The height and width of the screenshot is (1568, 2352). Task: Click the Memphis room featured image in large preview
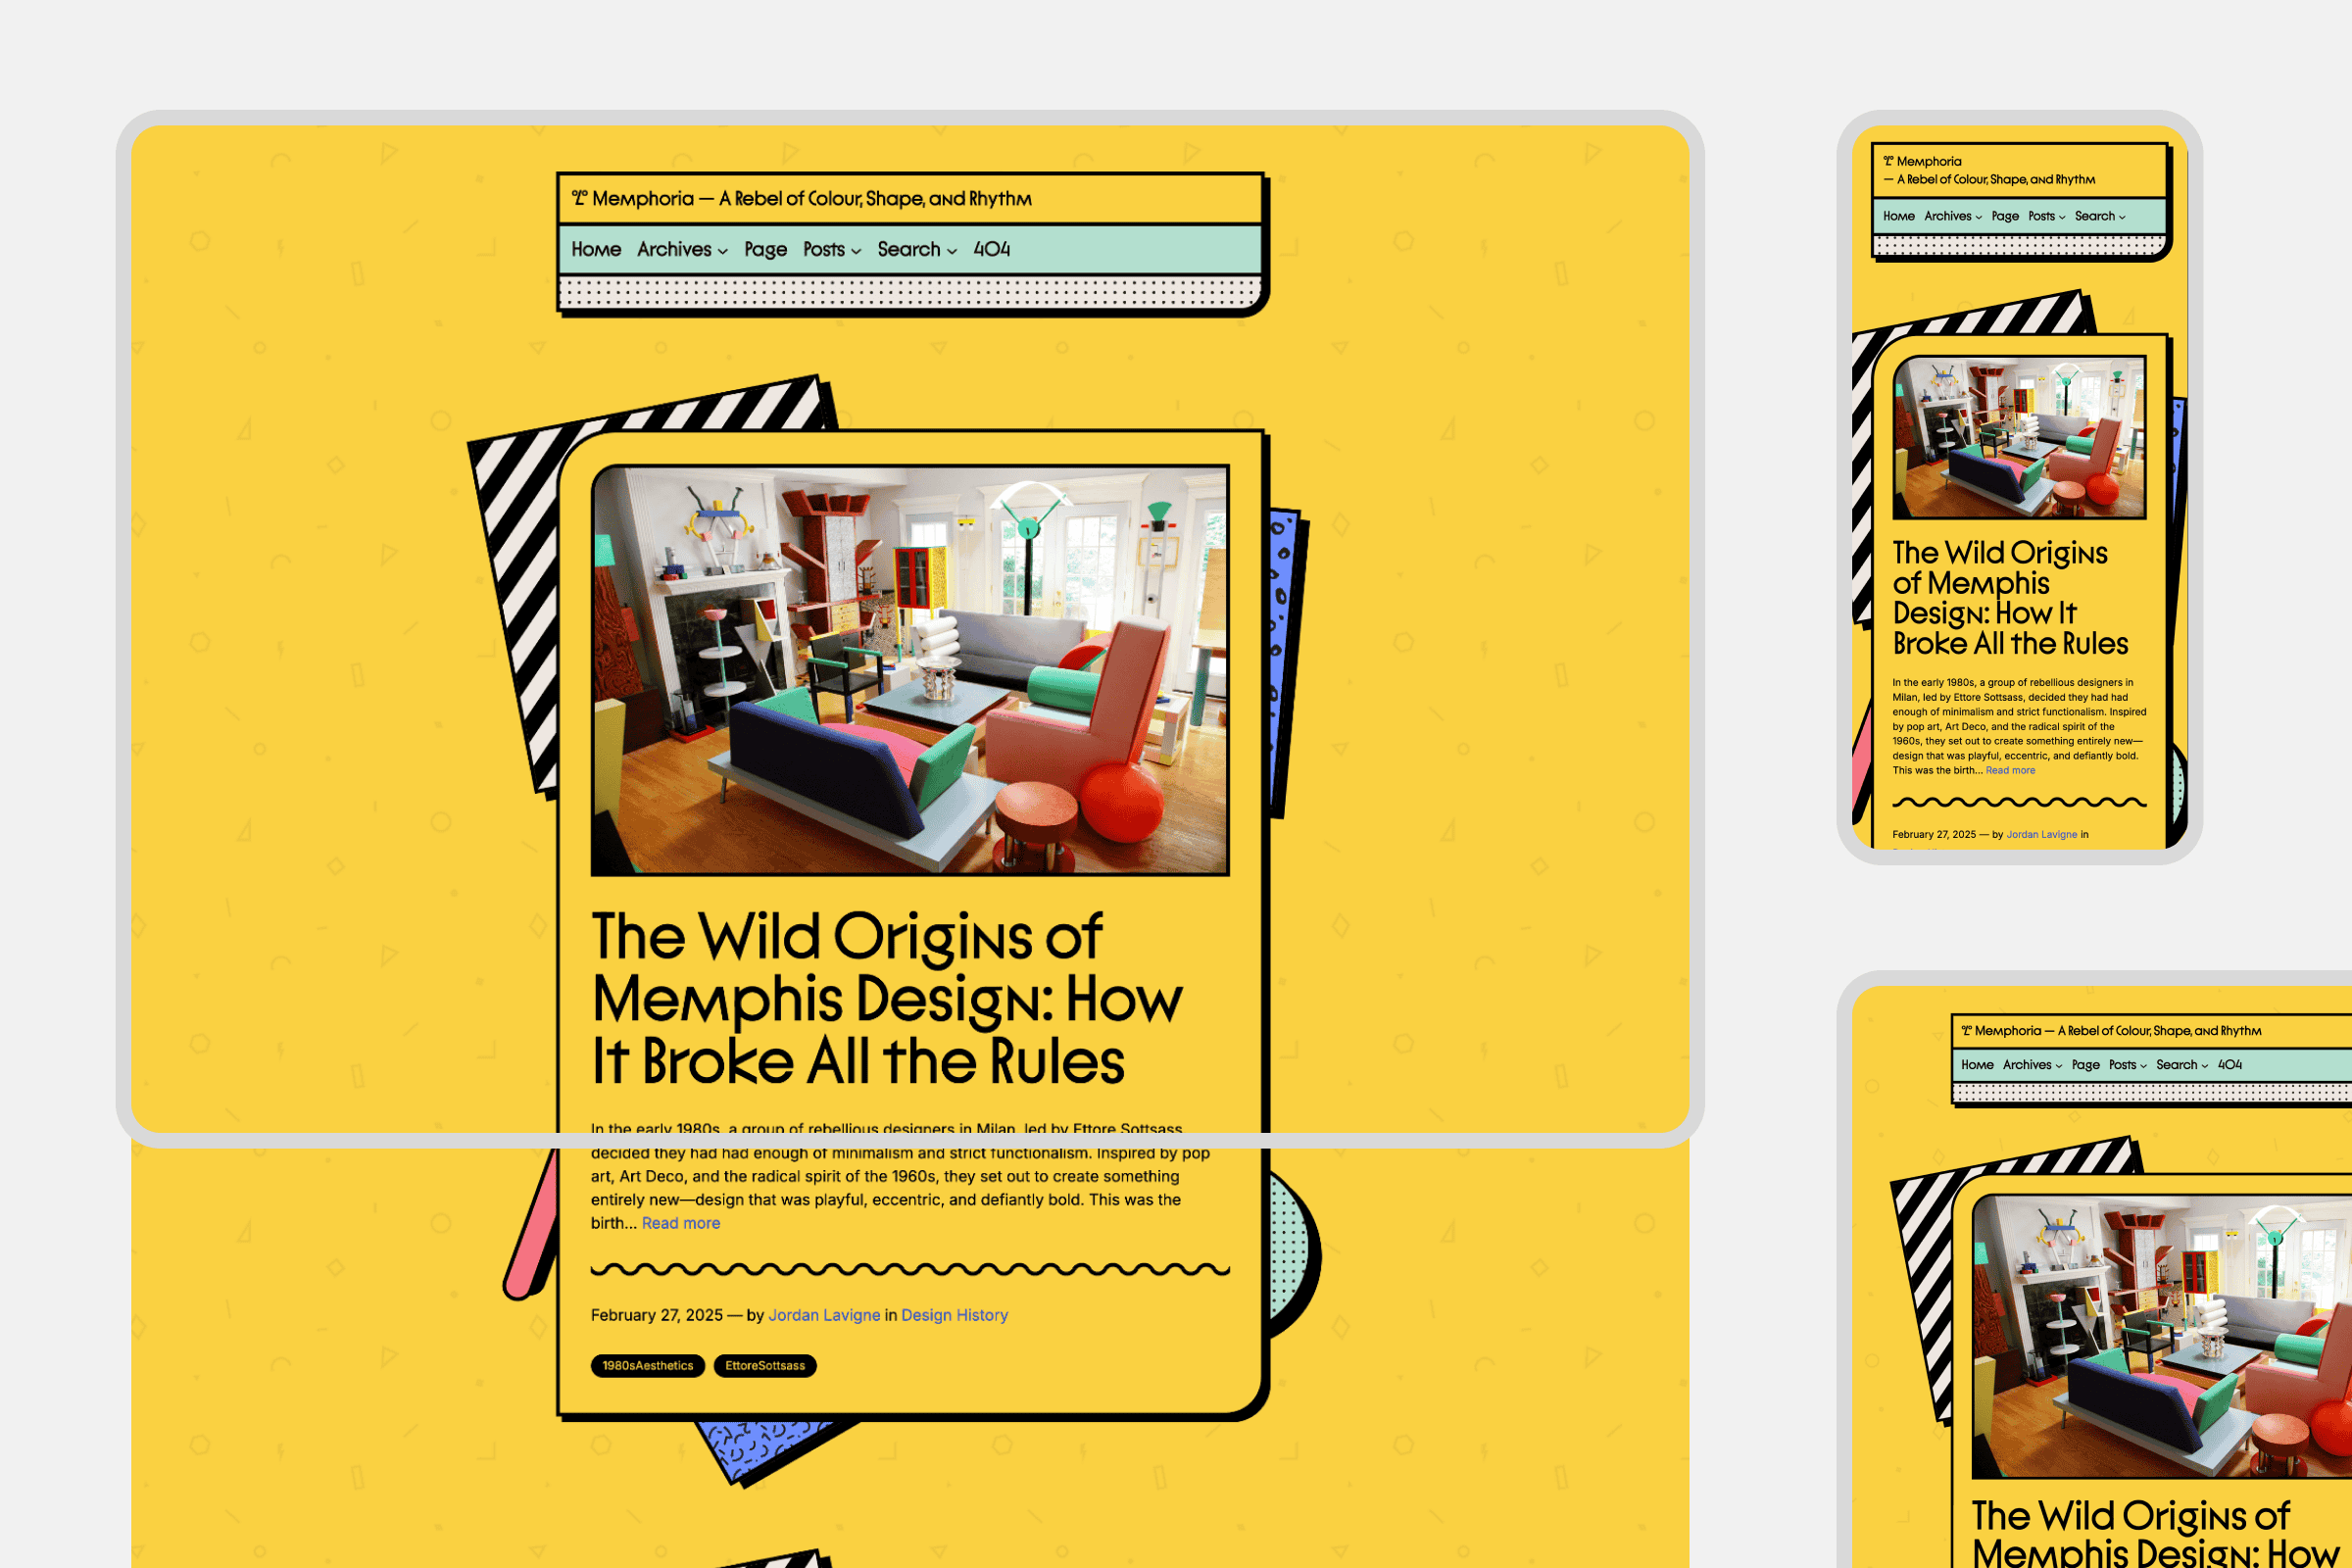909,670
